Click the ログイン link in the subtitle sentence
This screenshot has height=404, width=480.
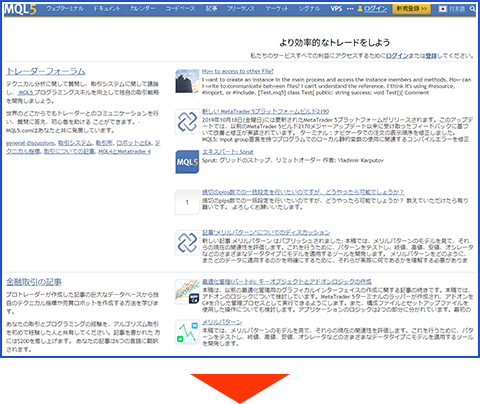(397, 56)
